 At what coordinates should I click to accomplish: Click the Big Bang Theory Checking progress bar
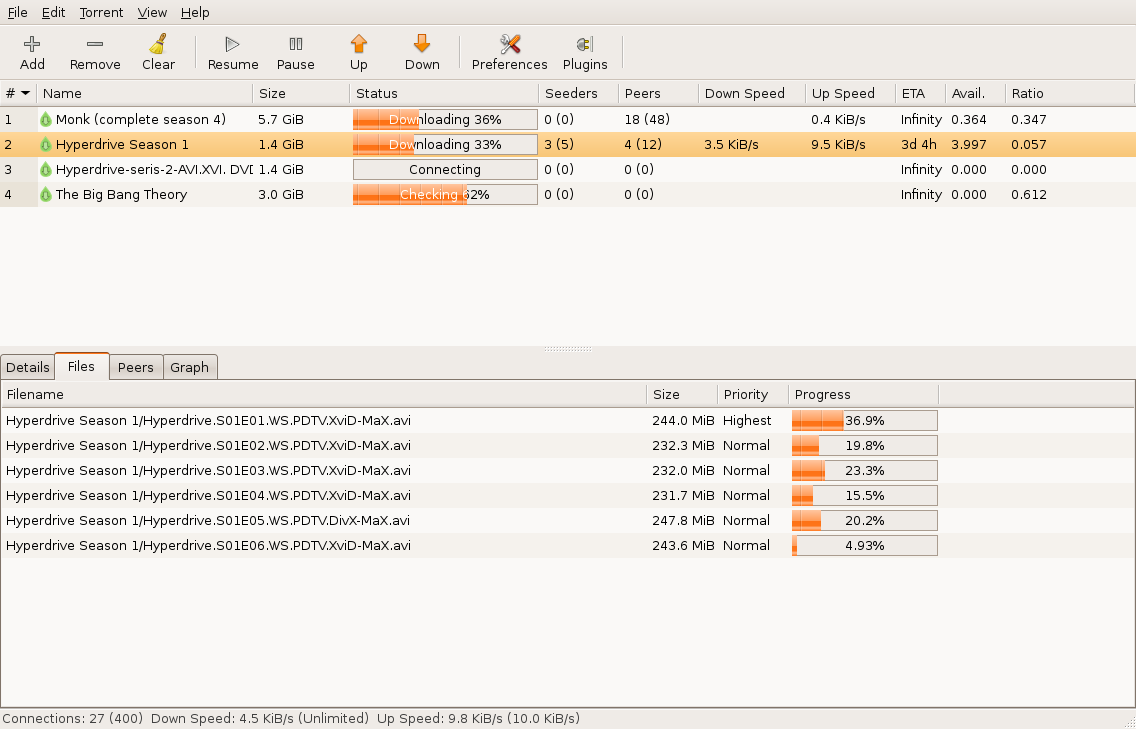point(445,195)
